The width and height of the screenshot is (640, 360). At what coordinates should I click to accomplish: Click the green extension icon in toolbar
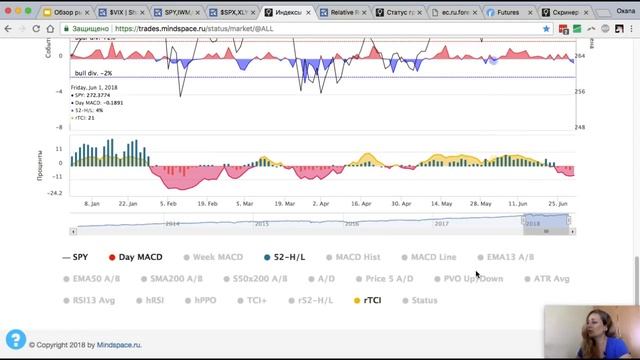pos(577,29)
